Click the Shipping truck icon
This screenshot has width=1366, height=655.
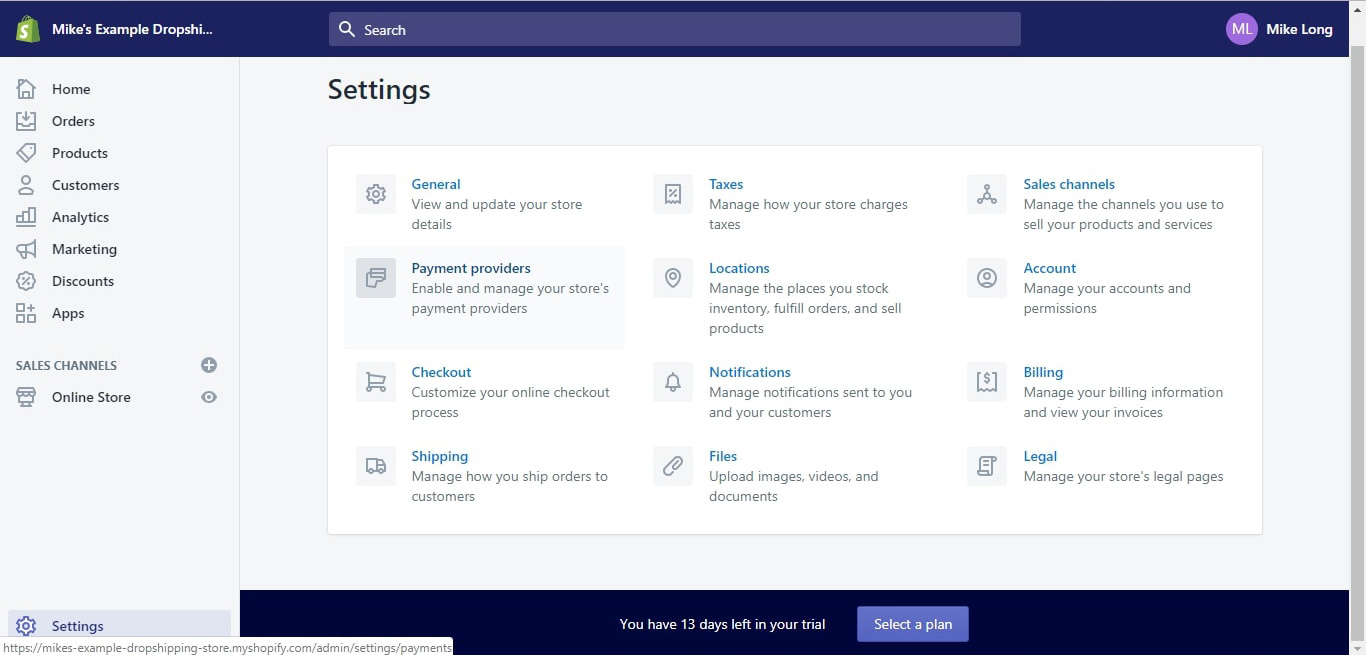375,466
